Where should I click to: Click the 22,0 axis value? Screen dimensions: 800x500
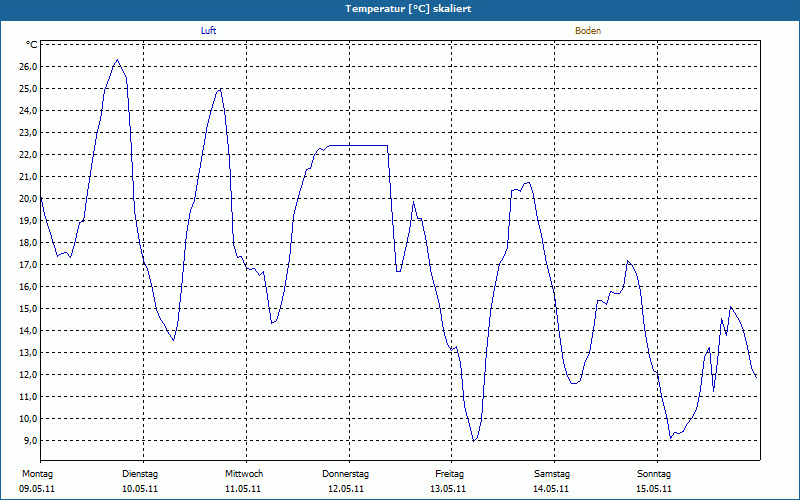tap(28, 155)
